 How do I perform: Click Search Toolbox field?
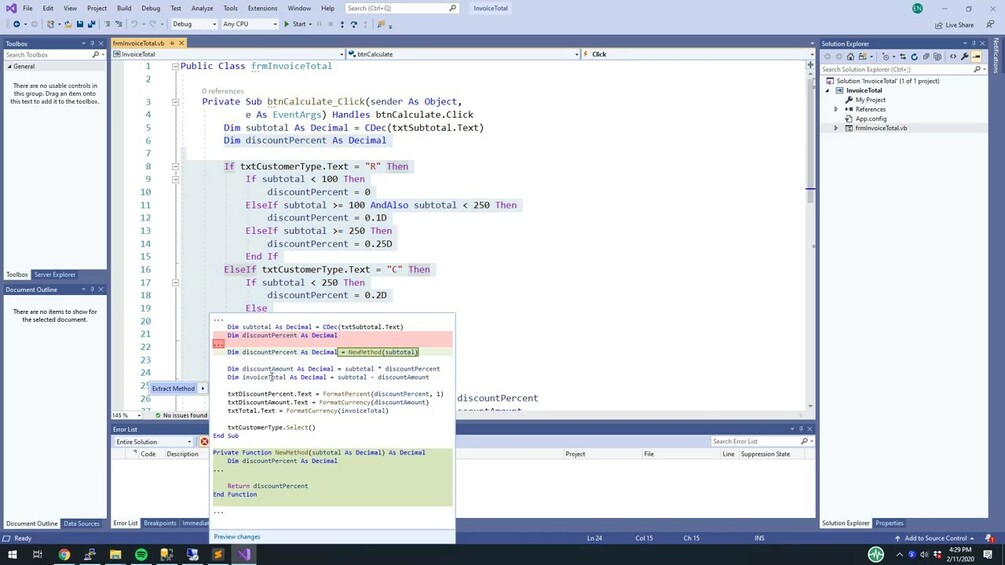click(x=54, y=55)
